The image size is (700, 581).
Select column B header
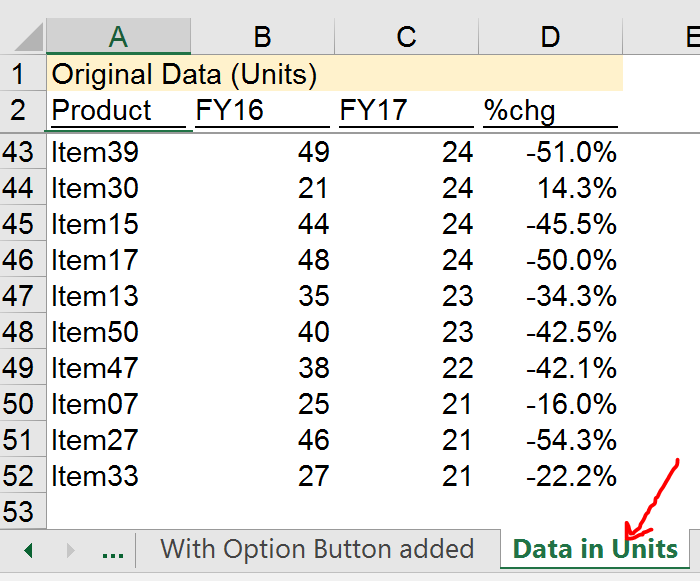click(262, 36)
